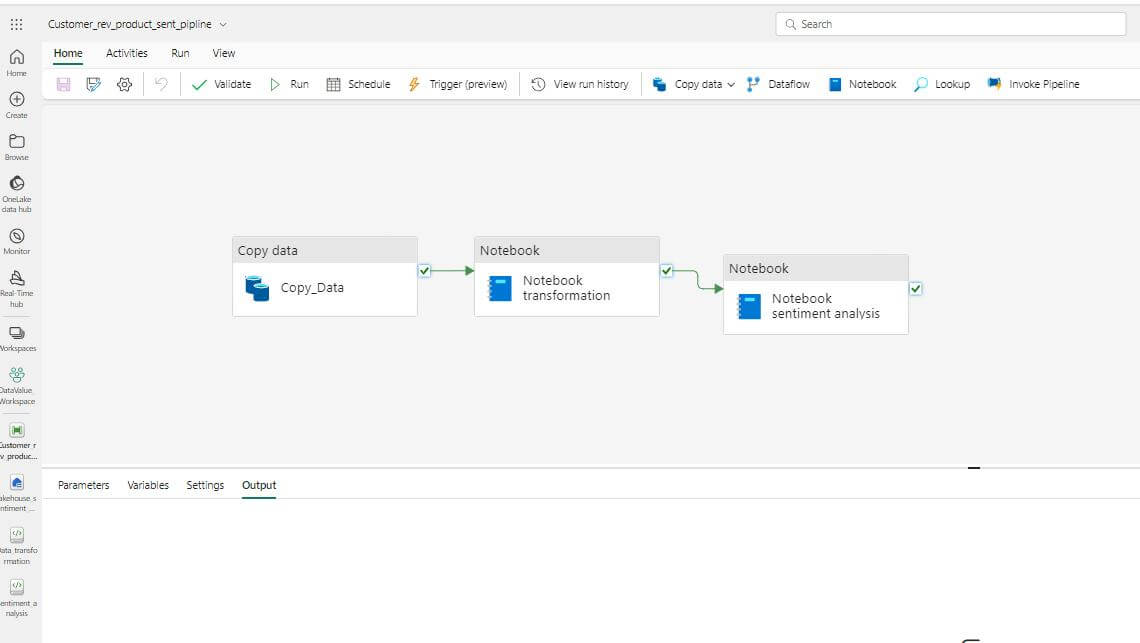Click View run history button
This screenshot has height=643, width=1140.
click(579, 84)
